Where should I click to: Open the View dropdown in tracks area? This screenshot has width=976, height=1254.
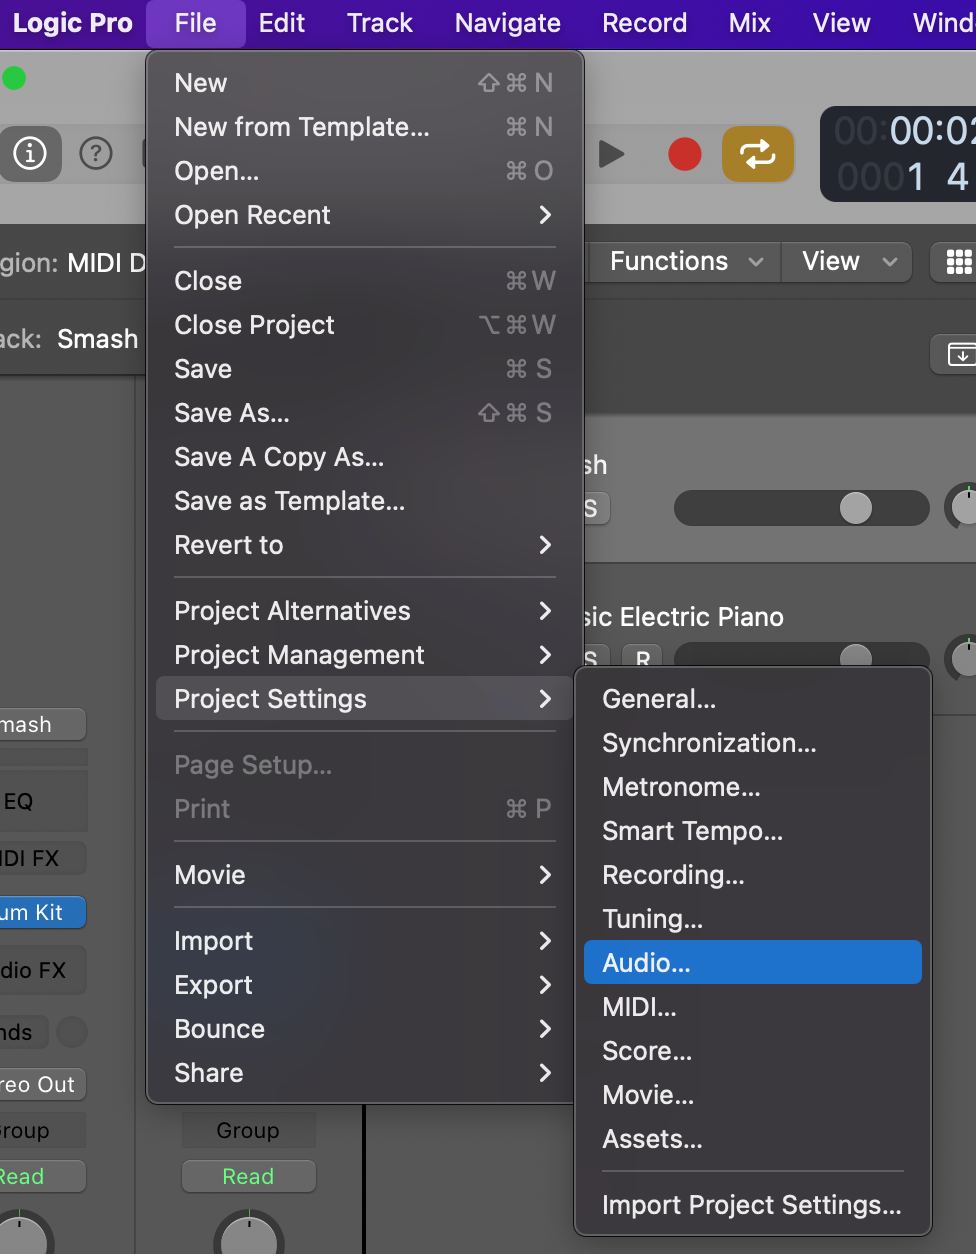(849, 262)
